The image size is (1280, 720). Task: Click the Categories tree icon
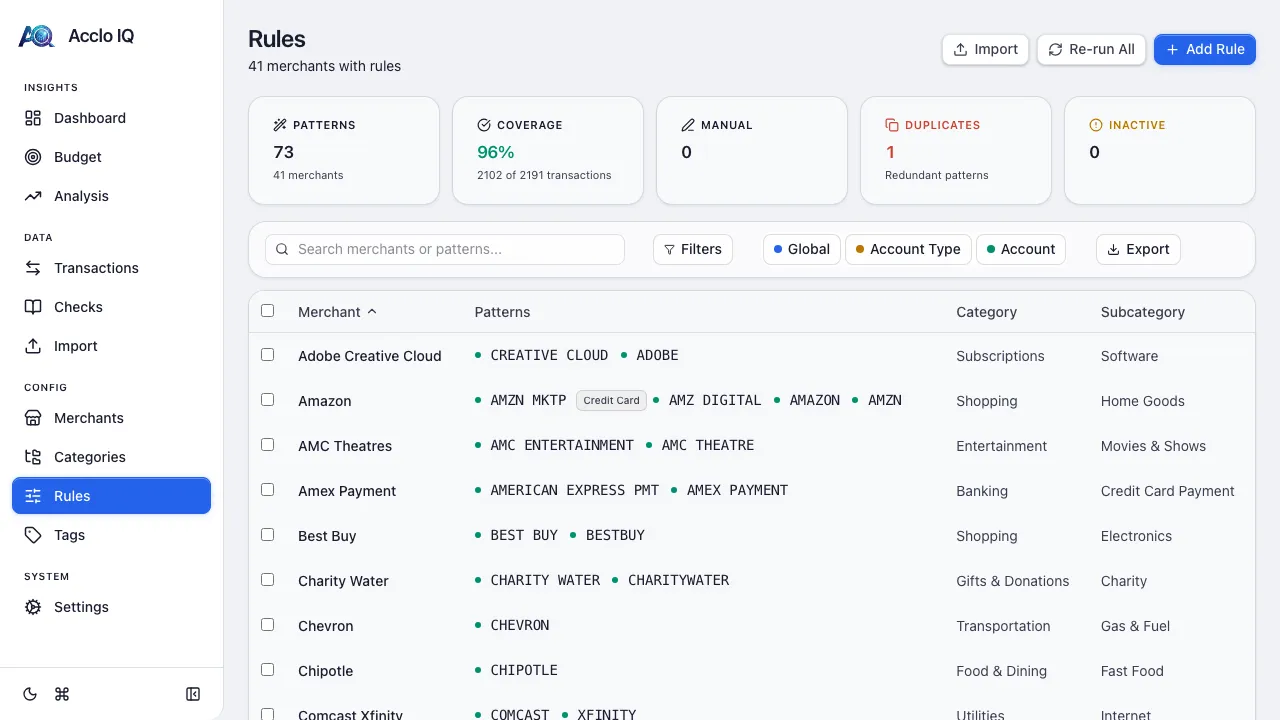[x=33, y=457]
